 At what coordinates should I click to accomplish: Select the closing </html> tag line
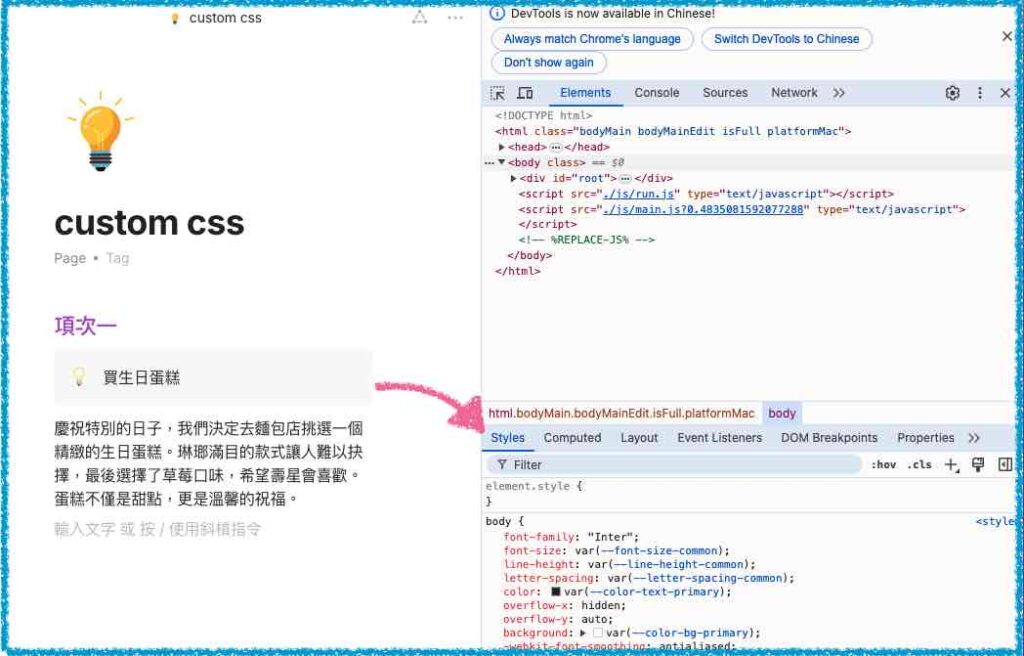(518, 271)
